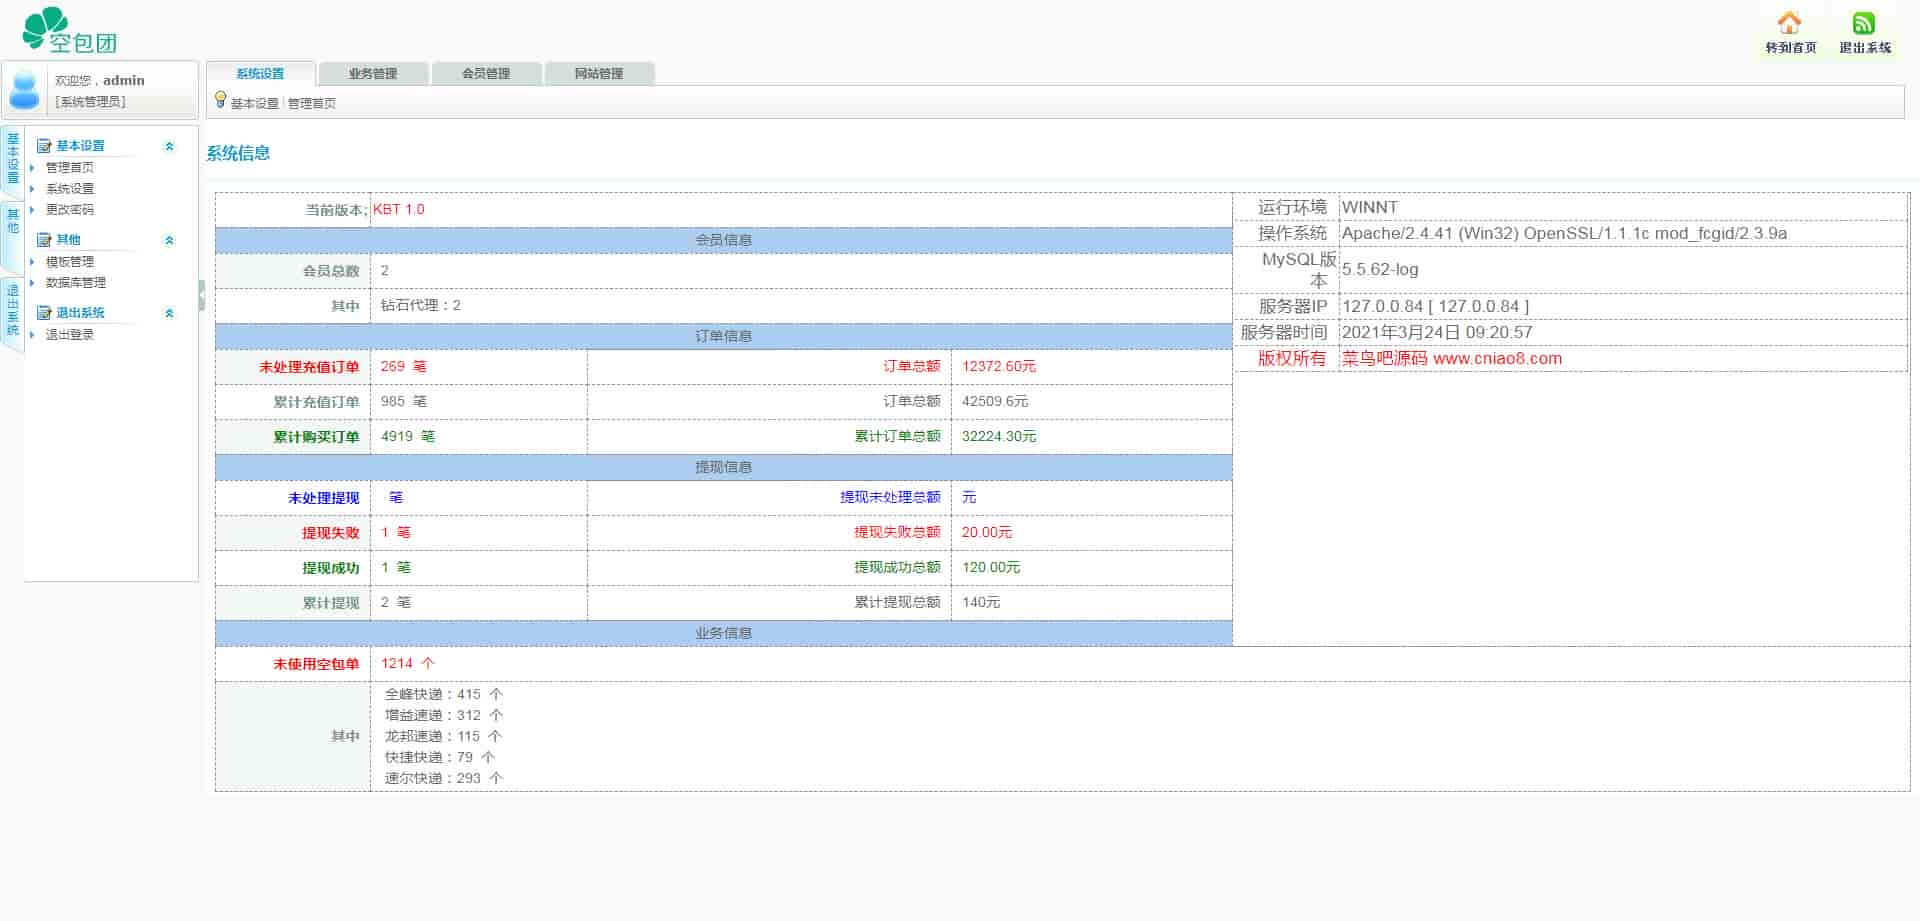Click the notepad icon beside 基本设置 section

tap(44, 146)
